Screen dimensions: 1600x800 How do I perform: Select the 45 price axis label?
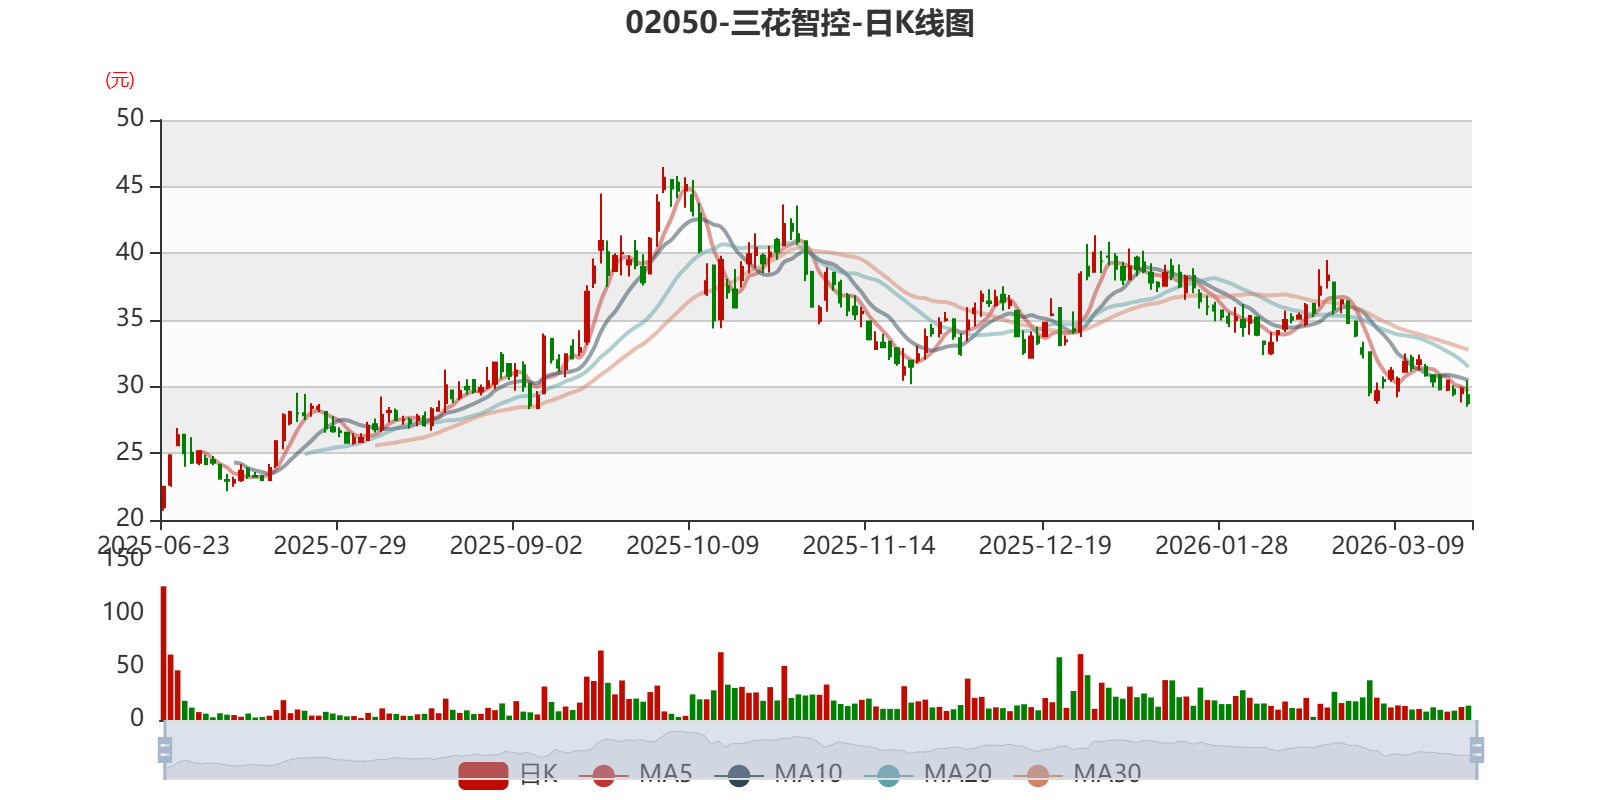130,185
